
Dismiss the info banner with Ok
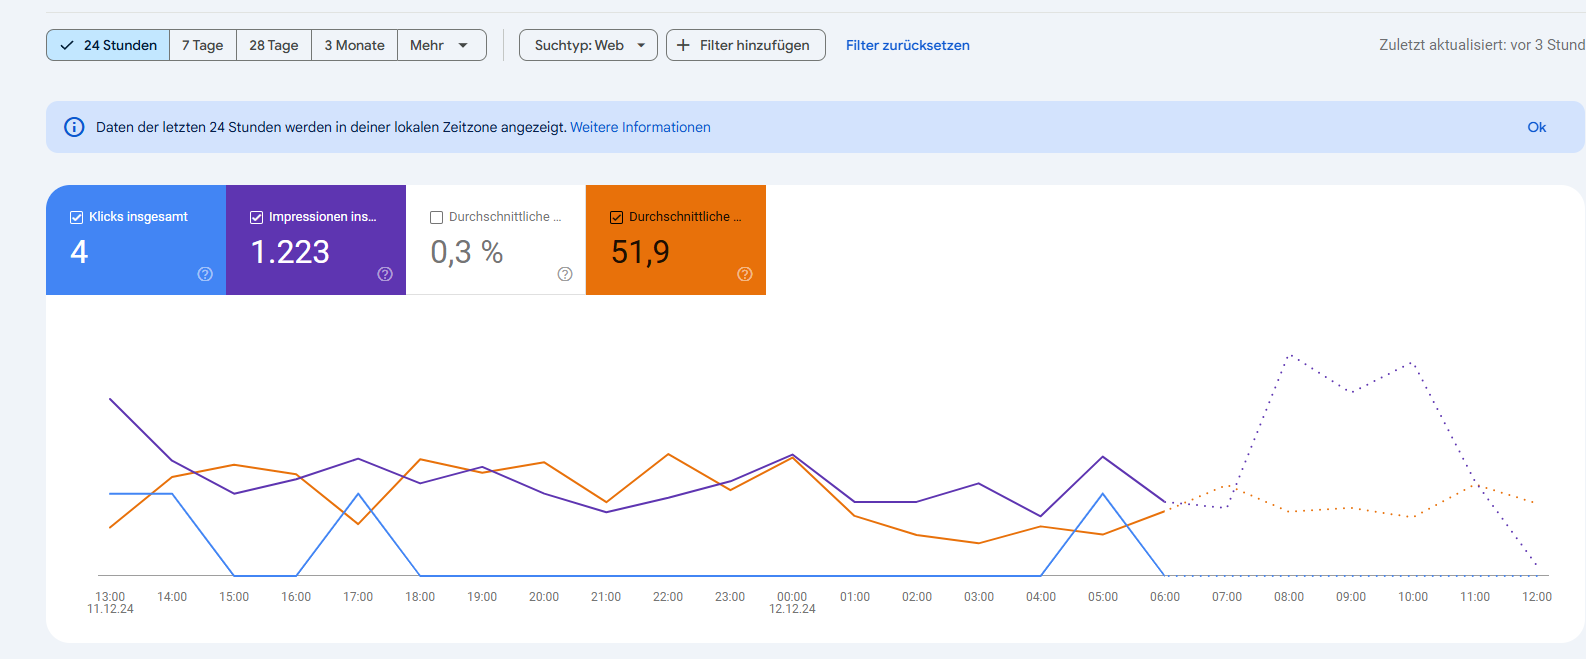(x=1536, y=127)
